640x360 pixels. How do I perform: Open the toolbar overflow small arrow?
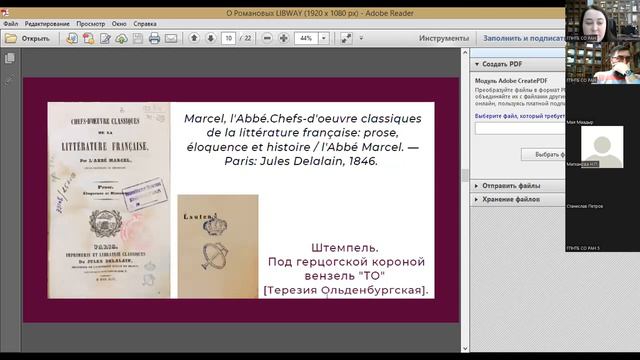(361, 38)
